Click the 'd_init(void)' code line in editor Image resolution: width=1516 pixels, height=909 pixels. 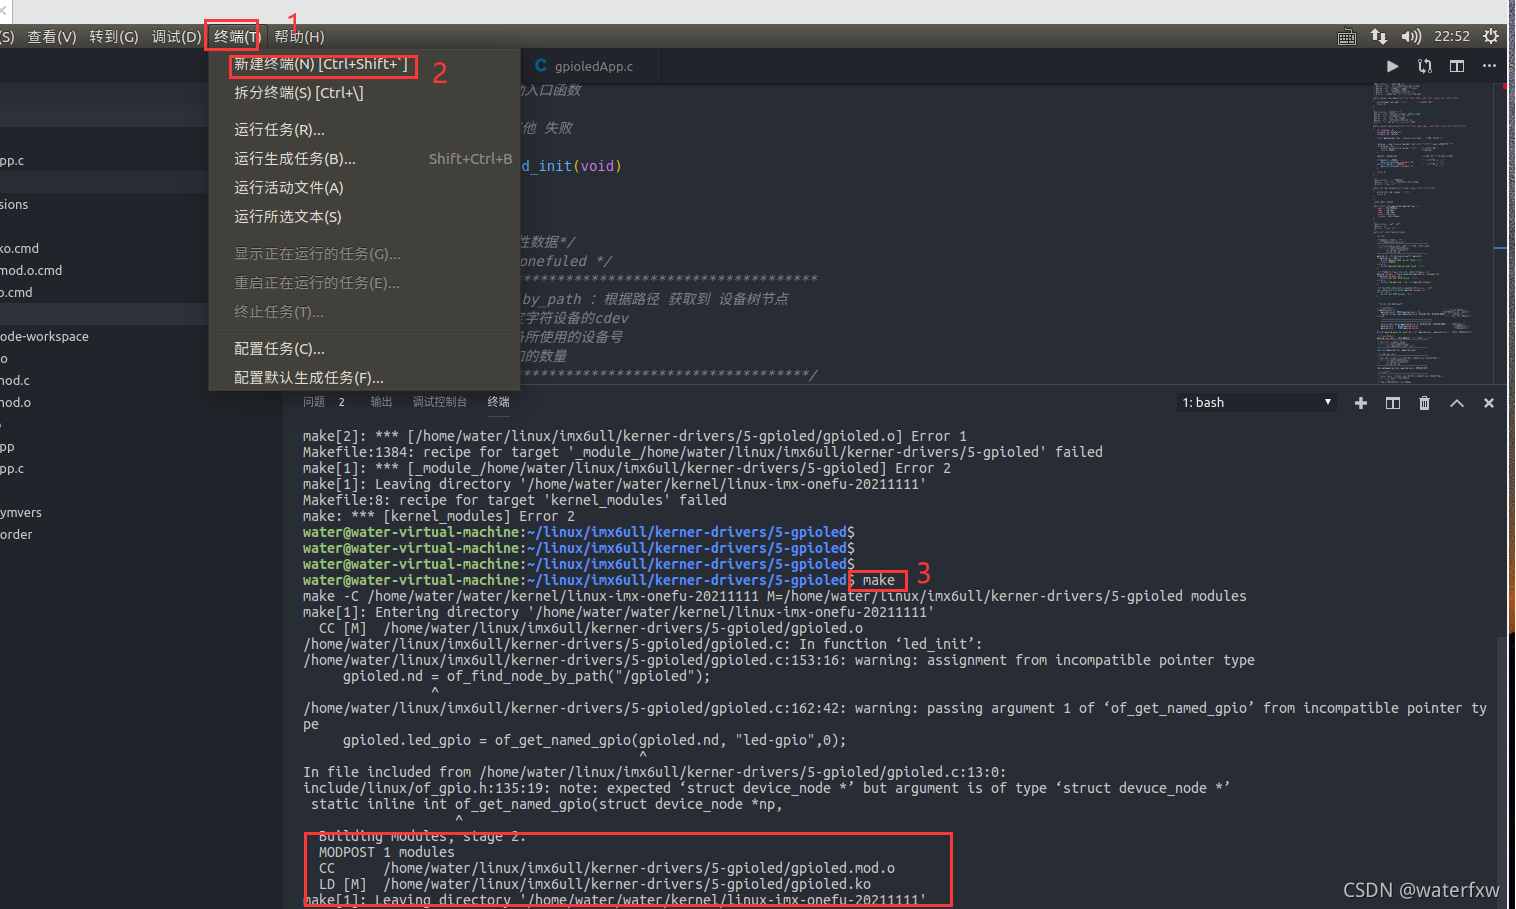coord(572,166)
